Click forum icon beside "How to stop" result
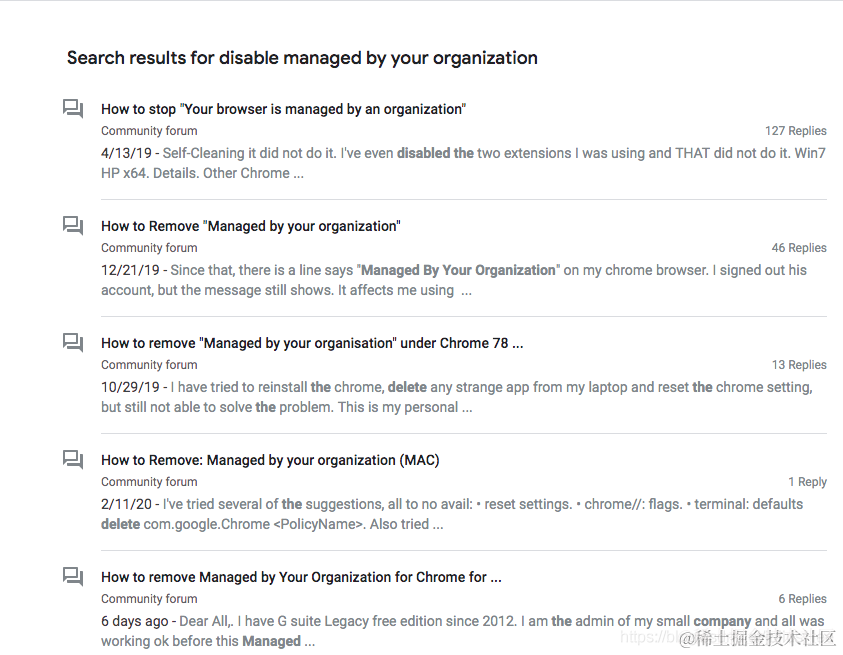The height and width of the screenshot is (655, 843). (73, 109)
